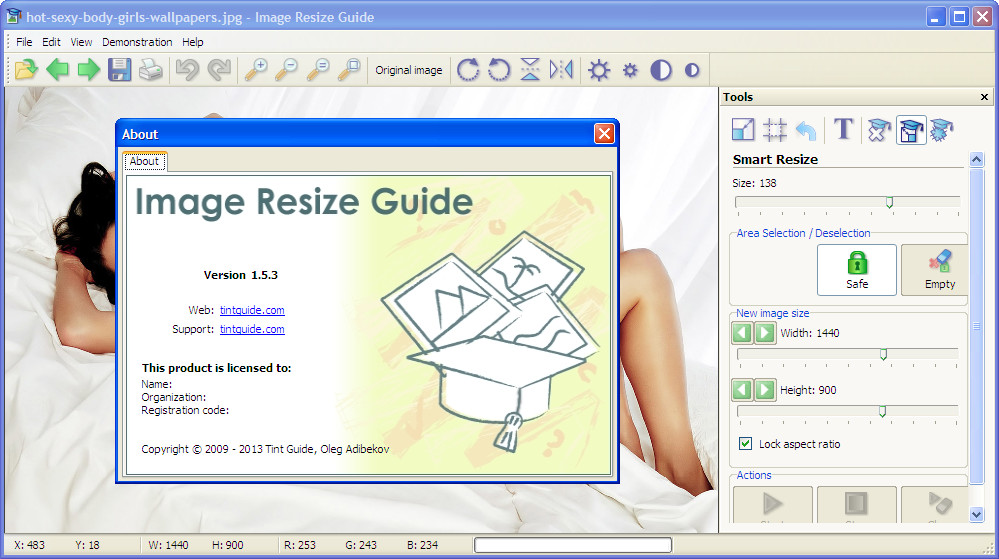Click the Safe area selection button
Viewport: 999px width, 559px height.
[857, 270]
